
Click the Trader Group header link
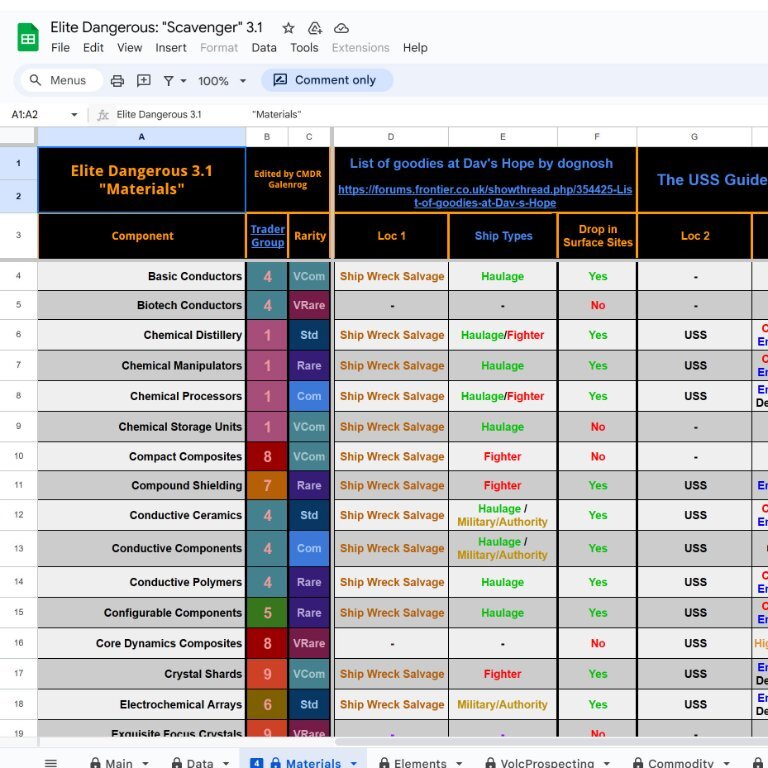(x=267, y=236)
